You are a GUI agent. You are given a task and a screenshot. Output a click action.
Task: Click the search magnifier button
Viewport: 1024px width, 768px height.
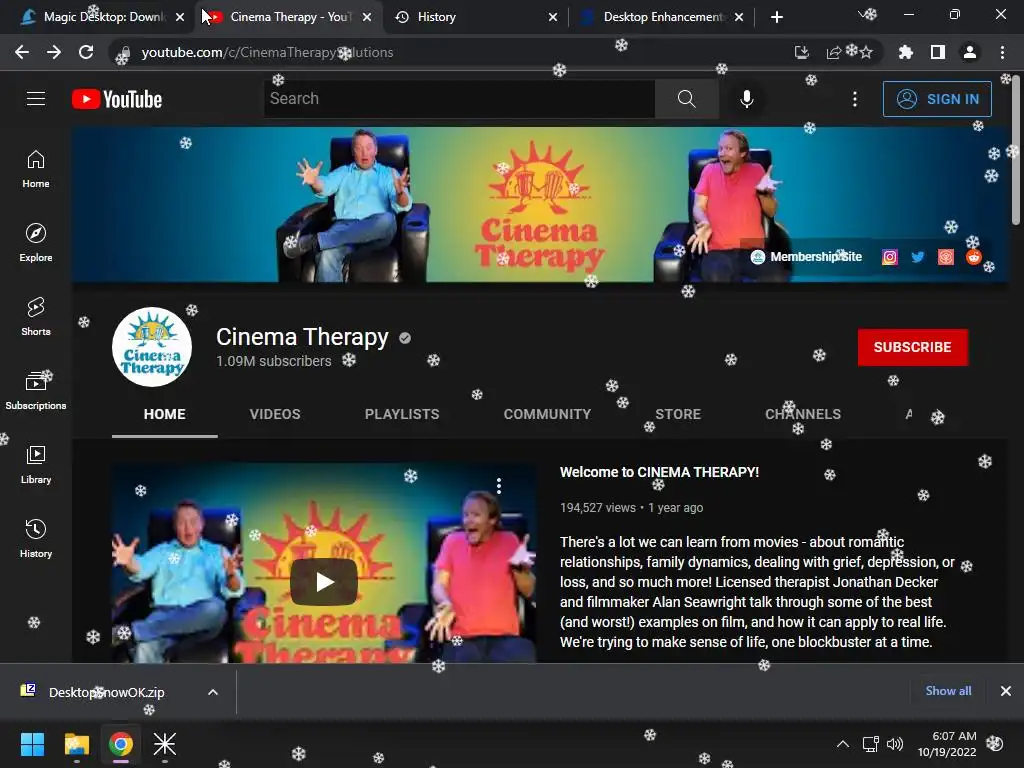coord(686,99)
